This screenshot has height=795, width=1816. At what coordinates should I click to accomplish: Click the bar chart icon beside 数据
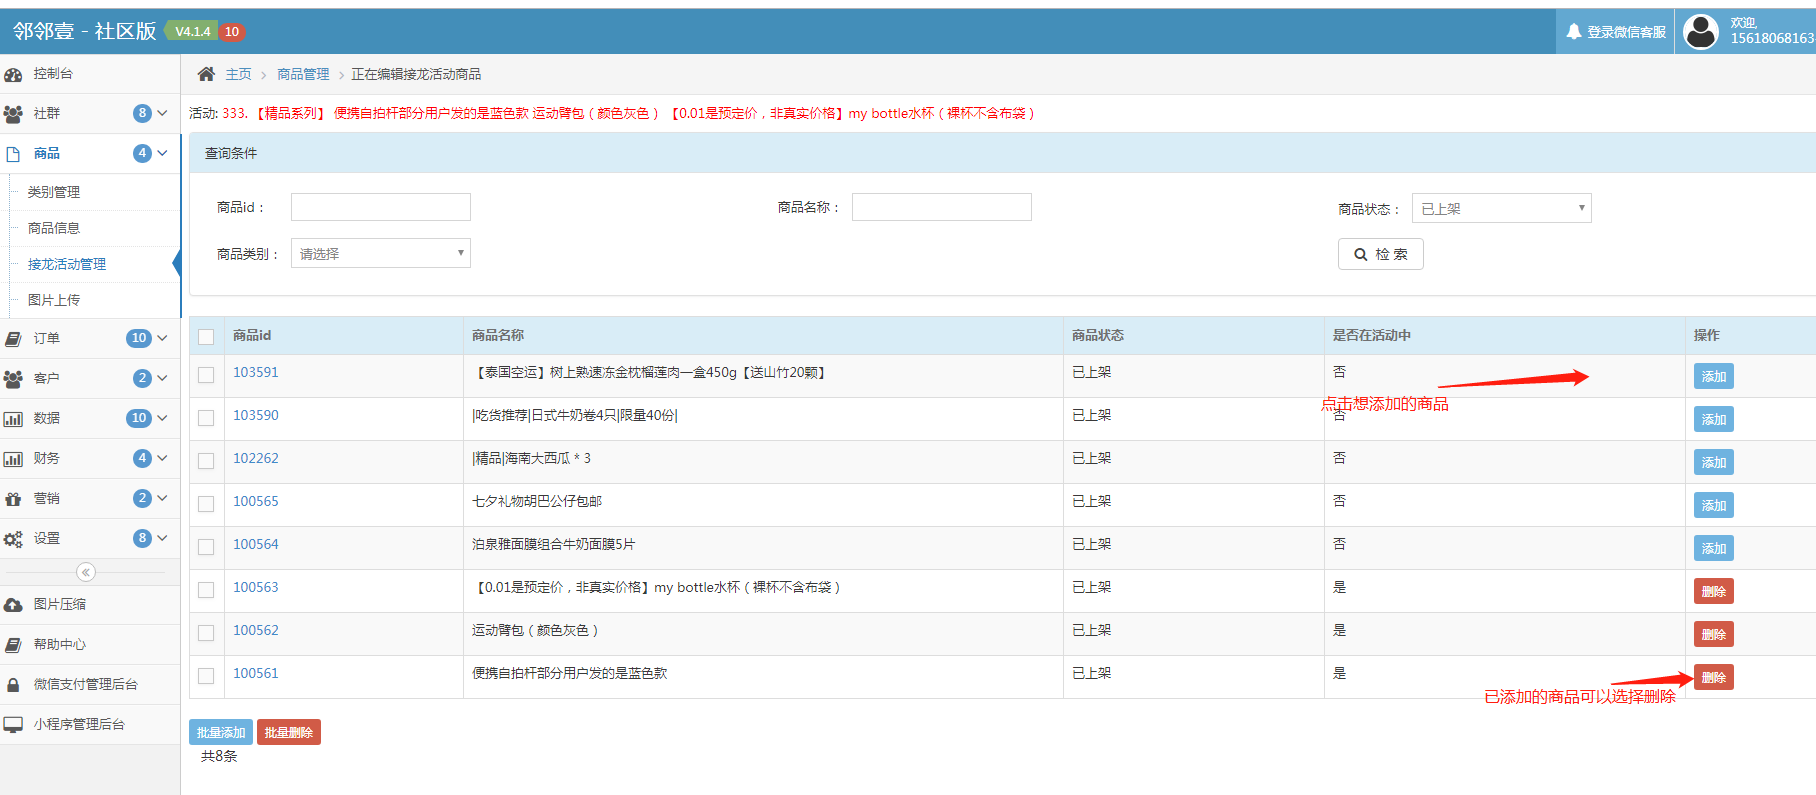pyautogui.click(x=13, y=419)
